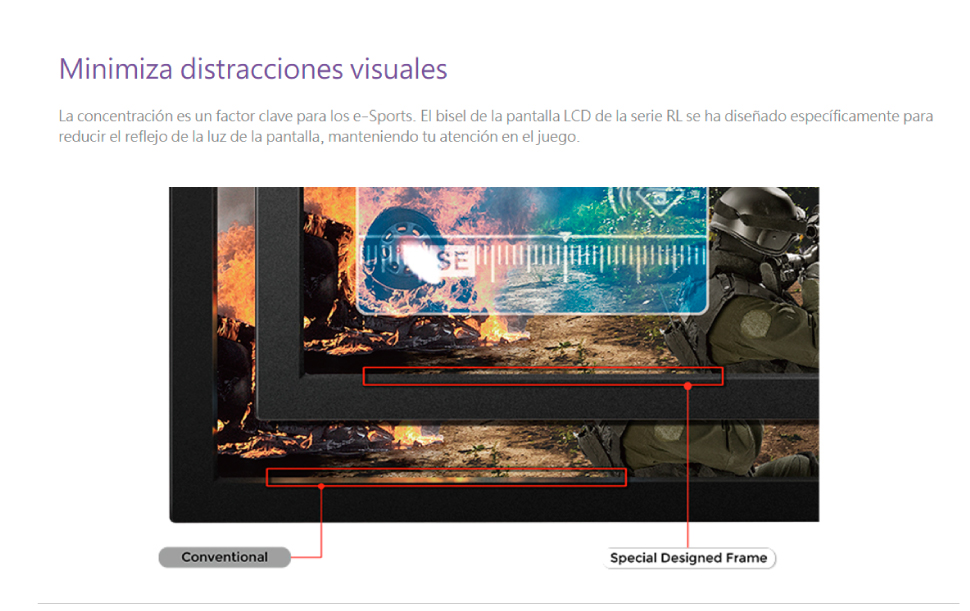Select the "Special Designed Frame" label

tap(689, 558)
